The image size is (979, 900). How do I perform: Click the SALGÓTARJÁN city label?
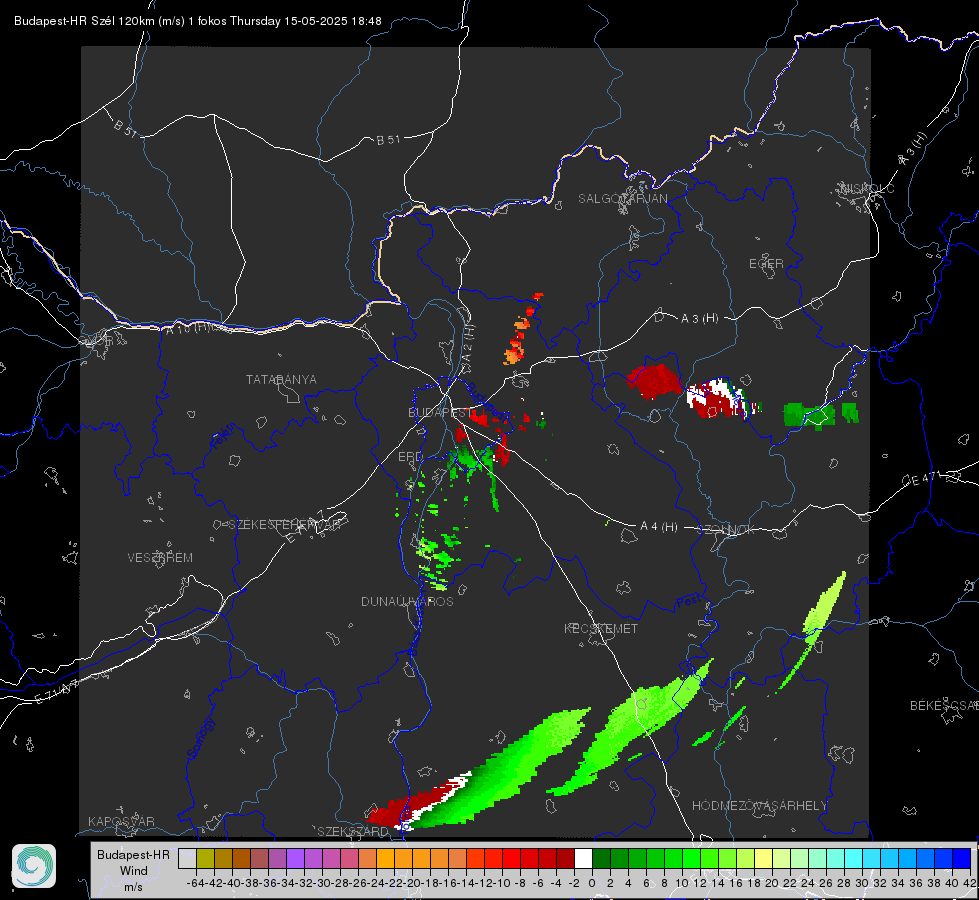click(622, 199)
